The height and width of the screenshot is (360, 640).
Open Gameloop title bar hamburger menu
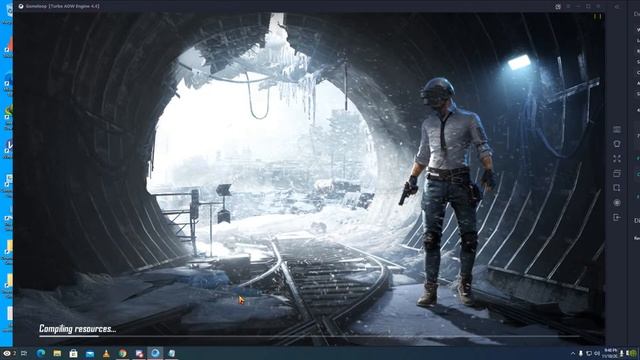click(x=568, y=7)
